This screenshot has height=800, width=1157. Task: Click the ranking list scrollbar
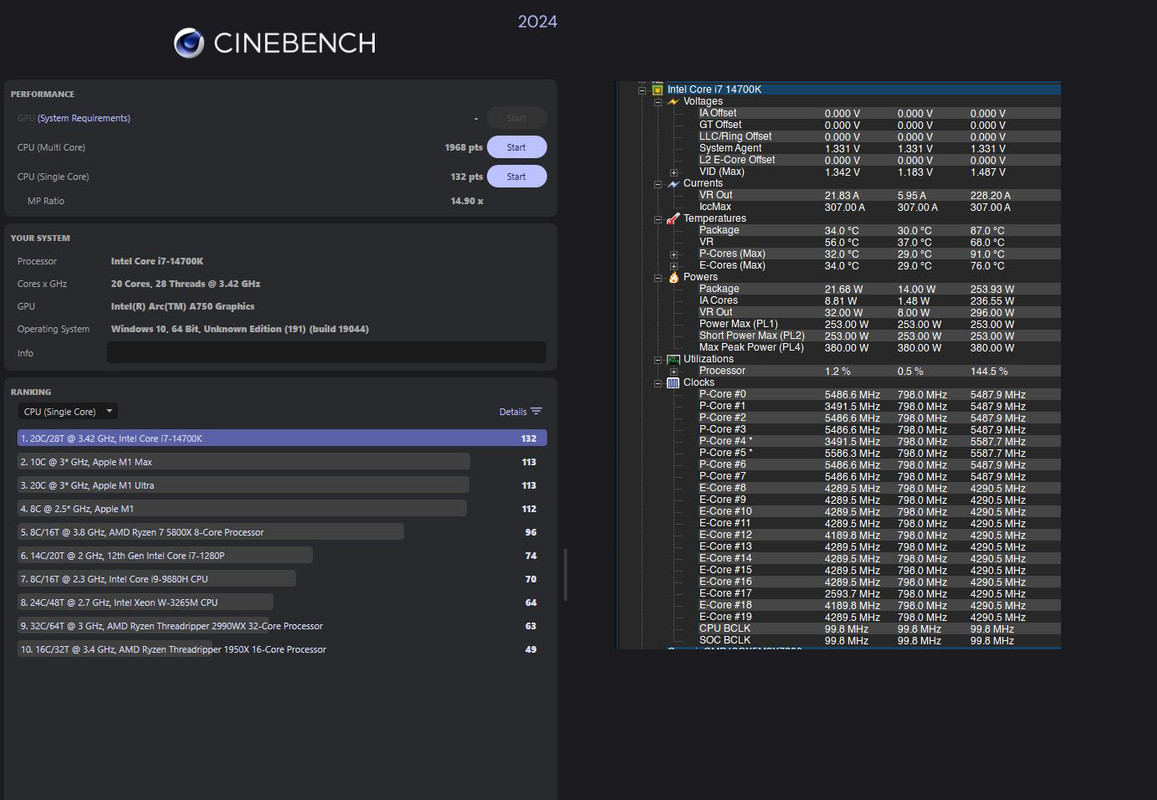coord(565,574)
